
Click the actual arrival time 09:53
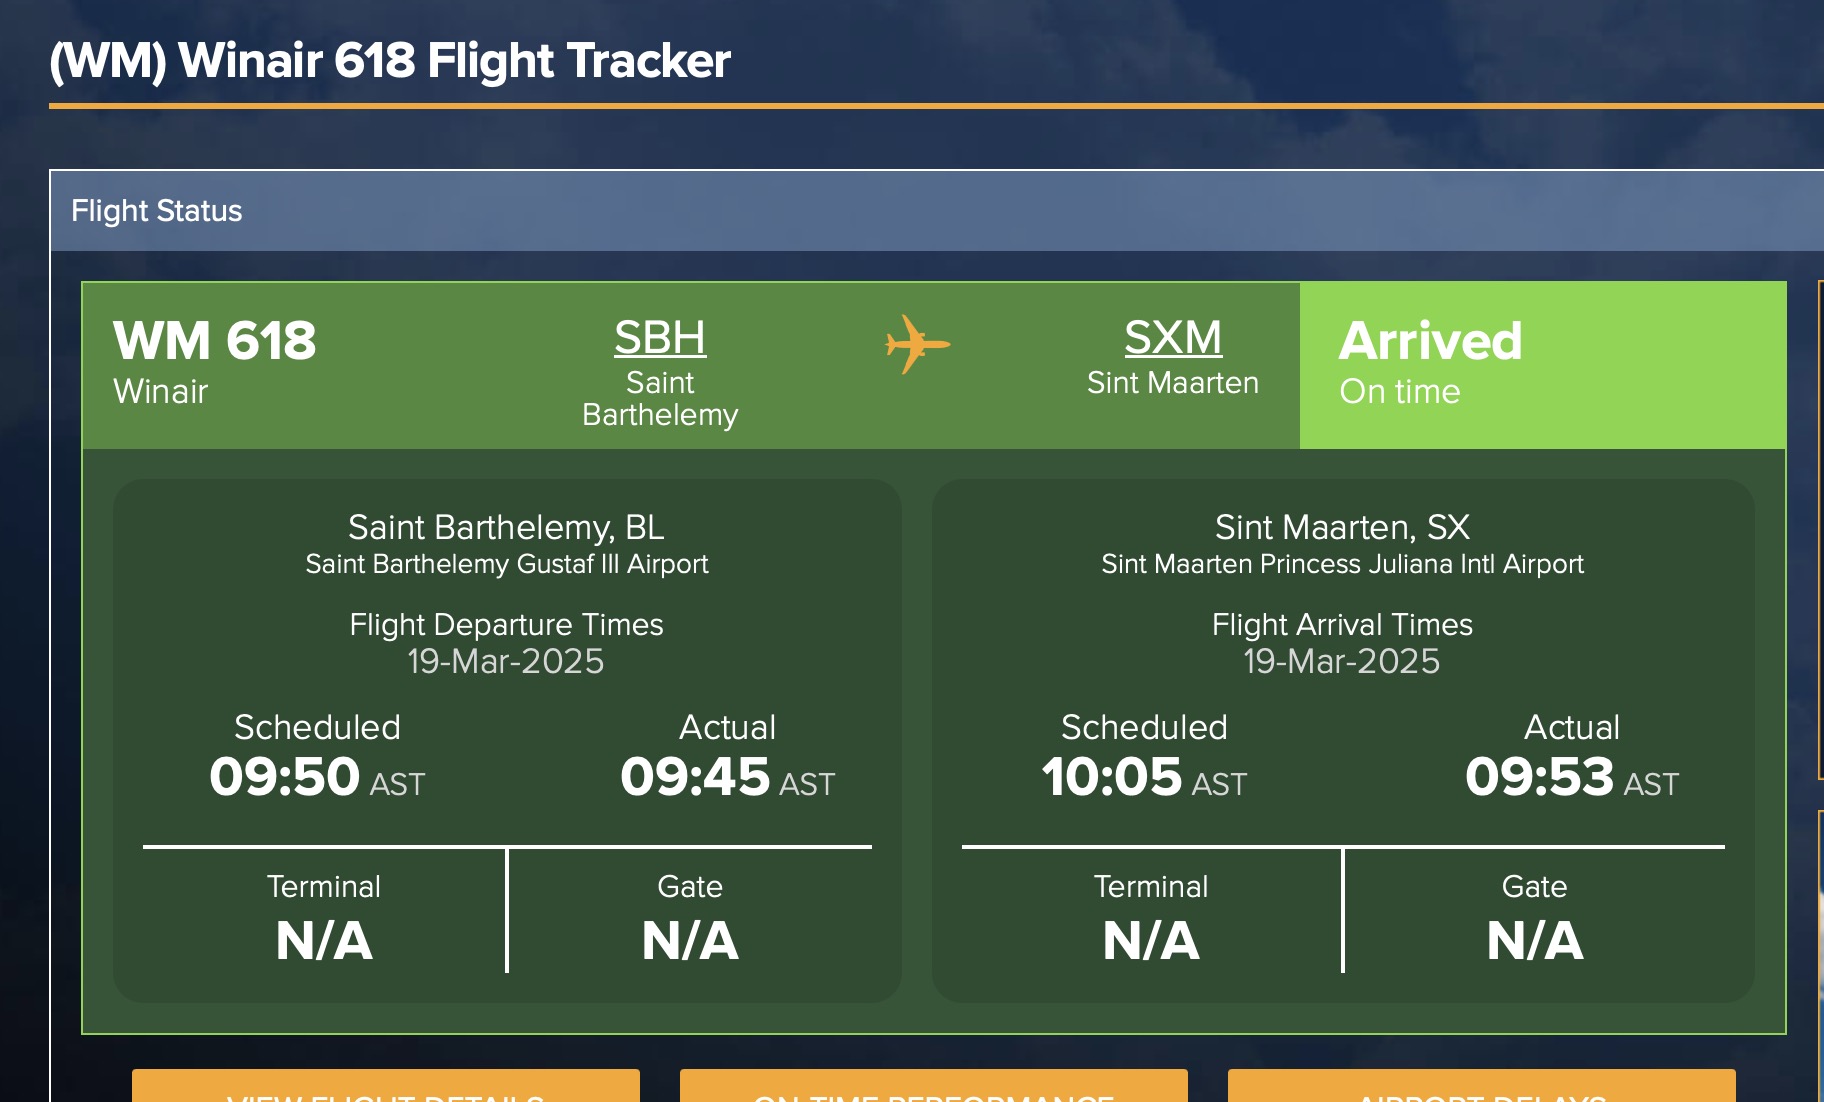coord(1540,777)
